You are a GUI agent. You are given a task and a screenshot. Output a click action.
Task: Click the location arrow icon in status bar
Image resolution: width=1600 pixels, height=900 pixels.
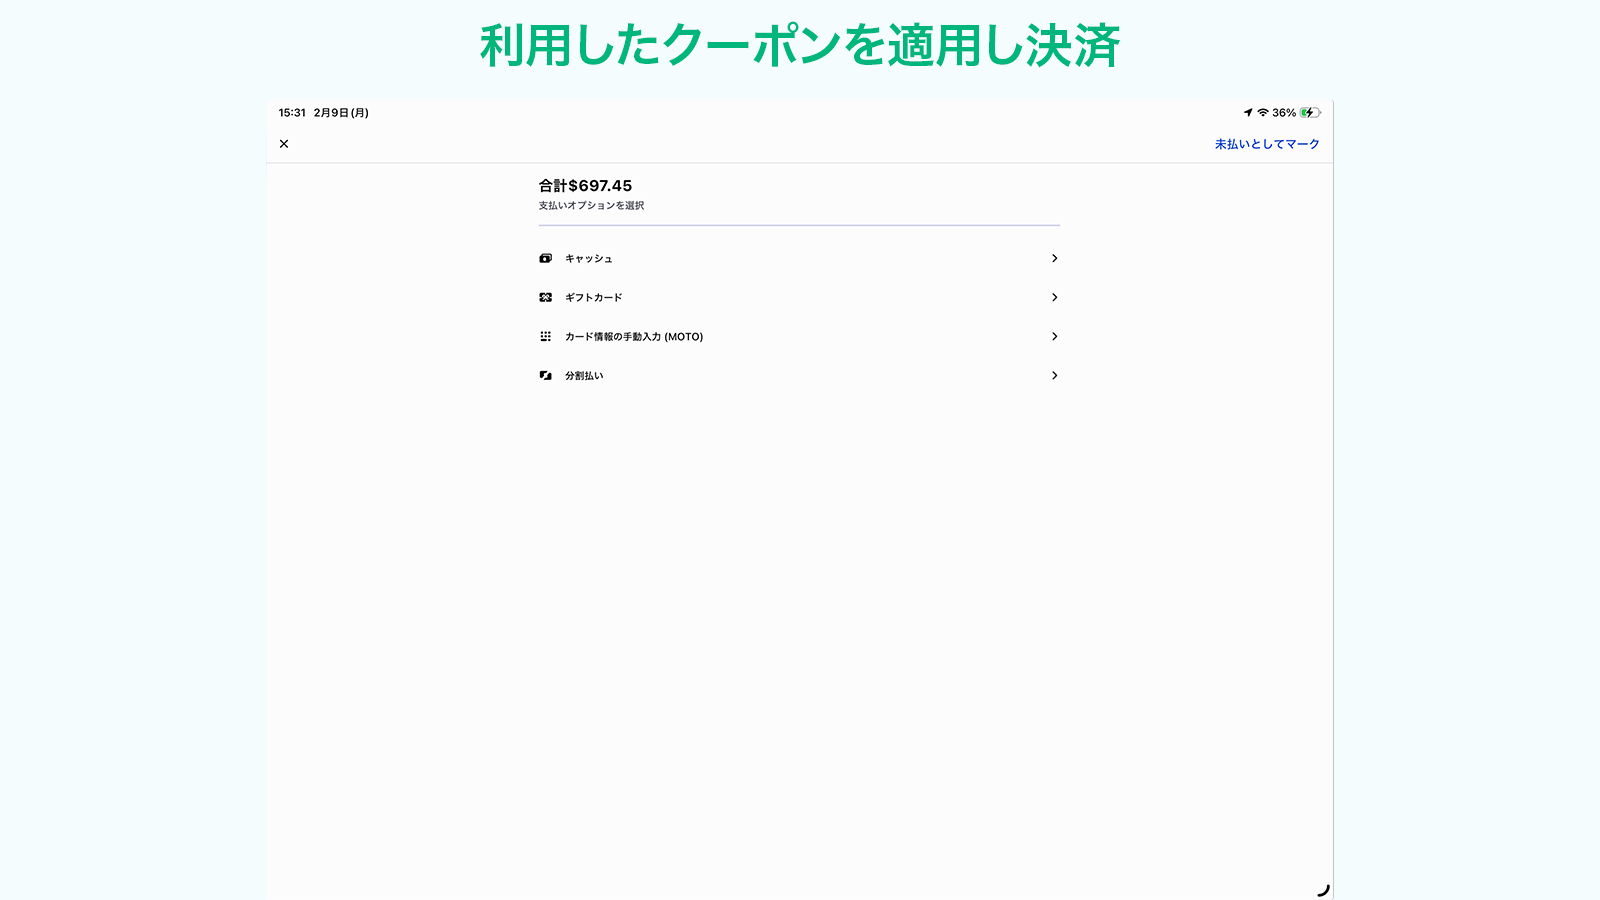coord(1248,112)
